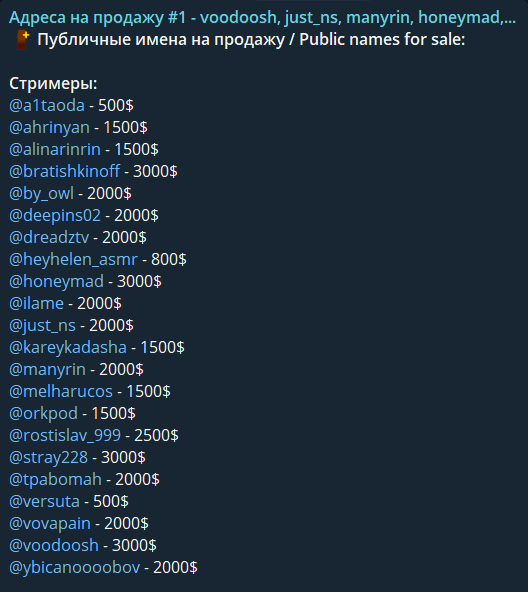Screen dimensions: 528x592
Task: Click the @ahrinyan mention
Action: tap(49, 128)
